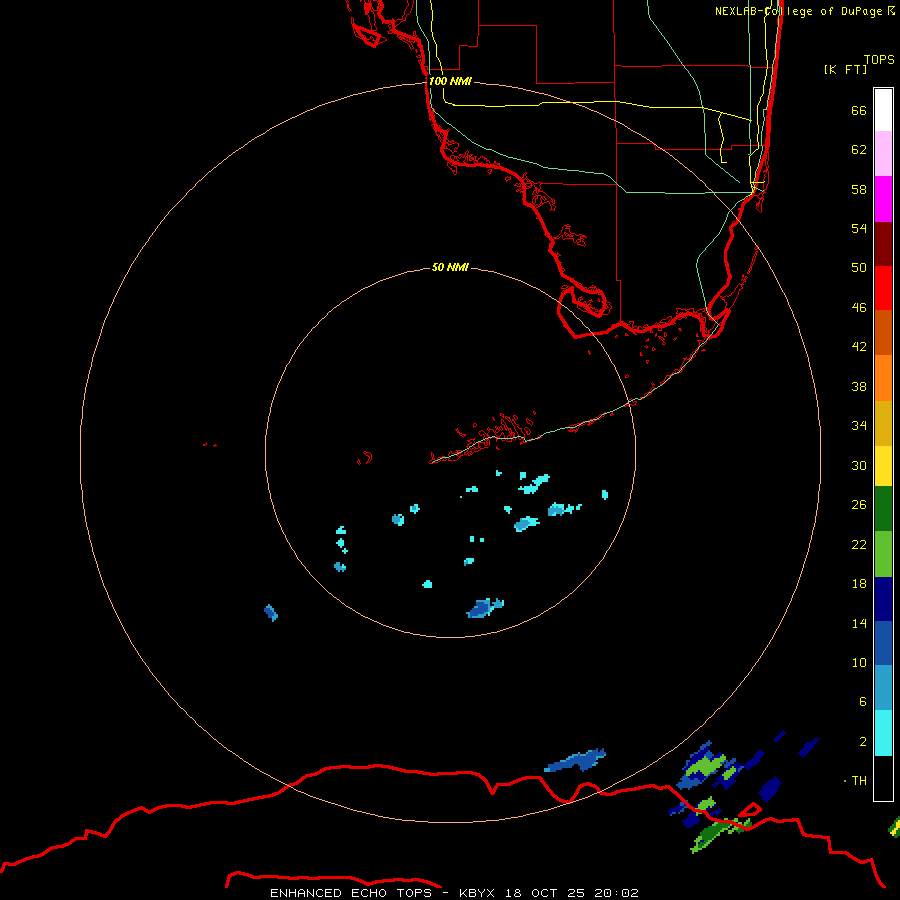Click the '2' legend value
This screenshot has height=900, width=900.
click(863, 742)
